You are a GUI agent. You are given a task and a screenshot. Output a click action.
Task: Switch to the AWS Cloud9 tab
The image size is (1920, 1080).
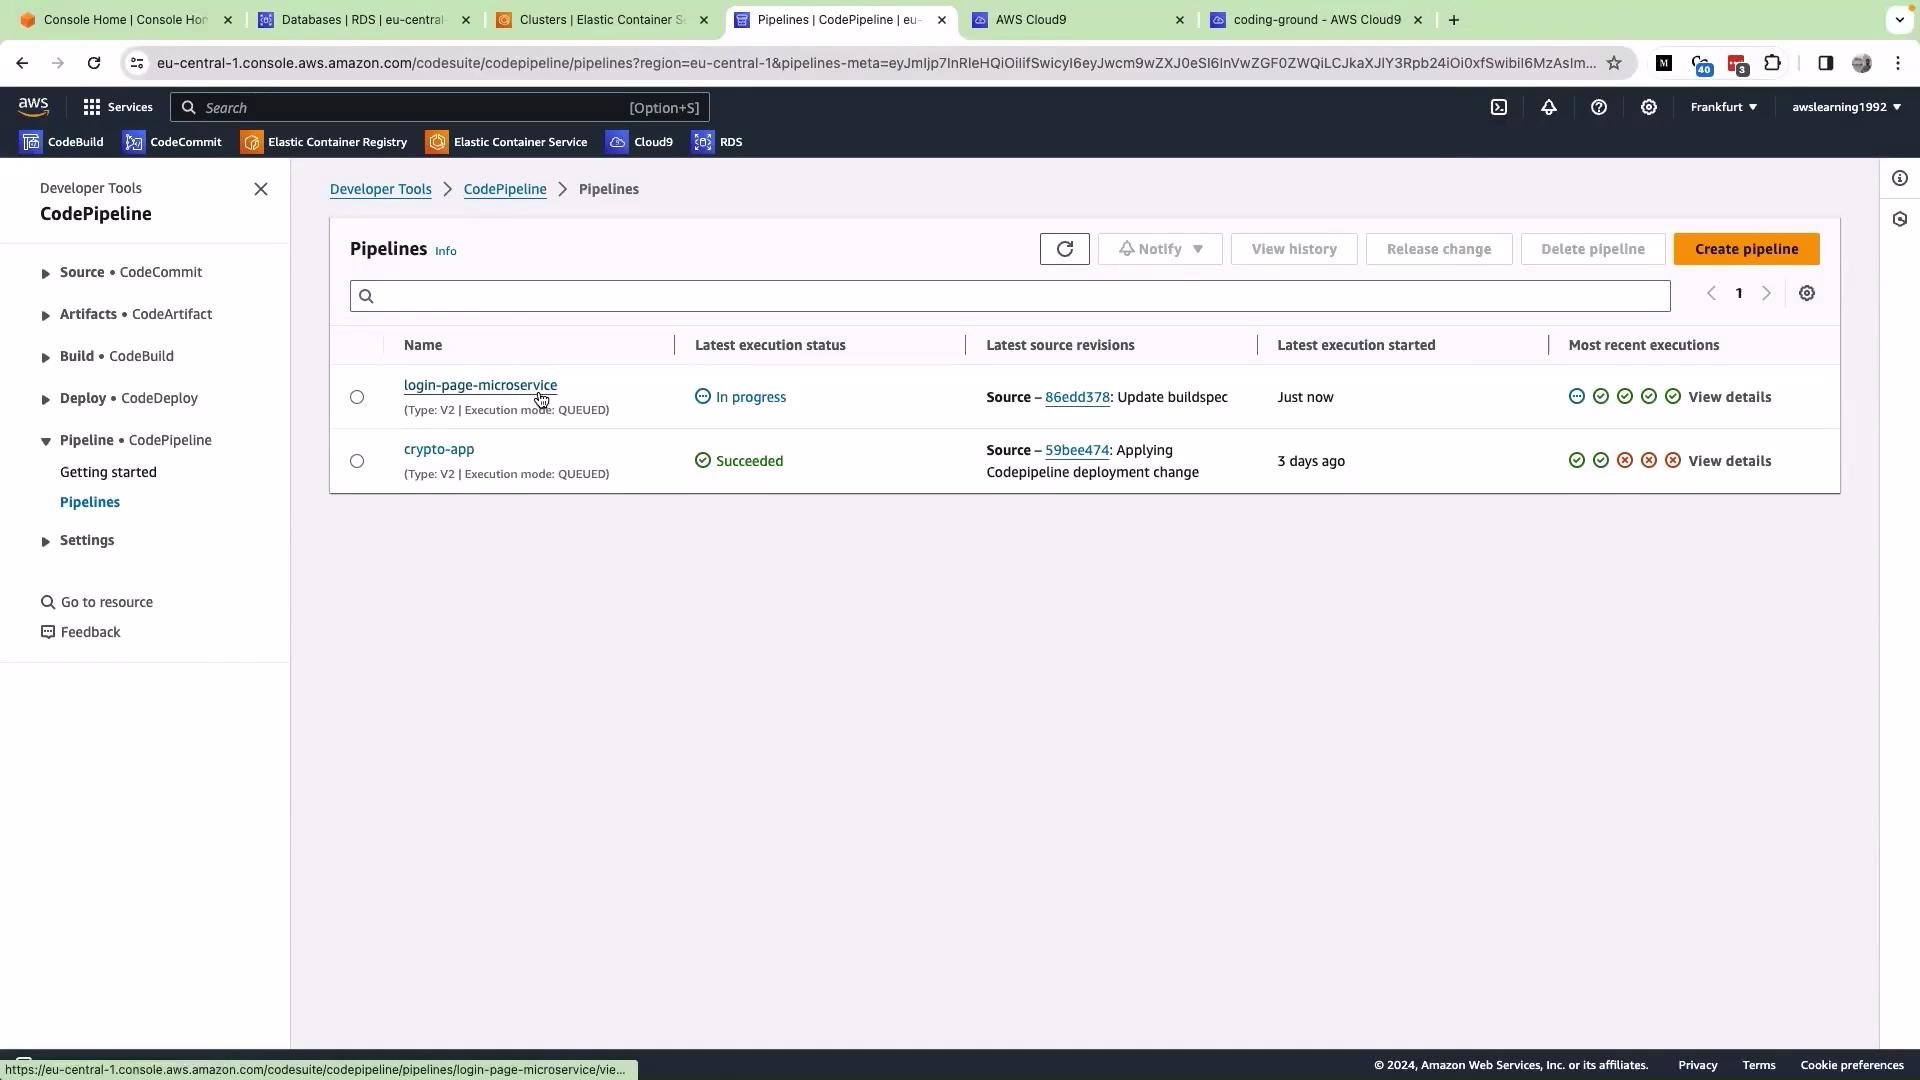[1078, 20]
